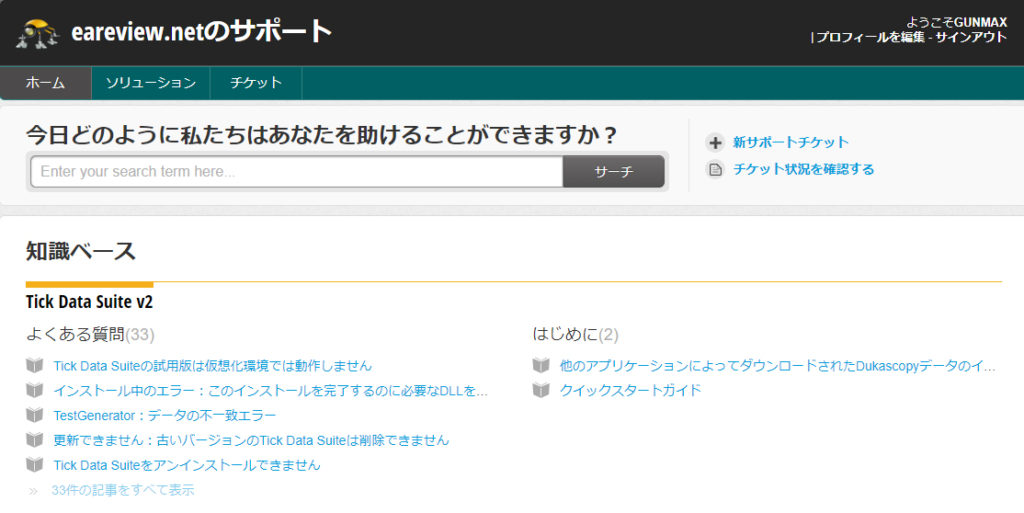The image size is (1024, 513).
Task: Click book icon beside the trial version article
Action: (x=35, y=366)
